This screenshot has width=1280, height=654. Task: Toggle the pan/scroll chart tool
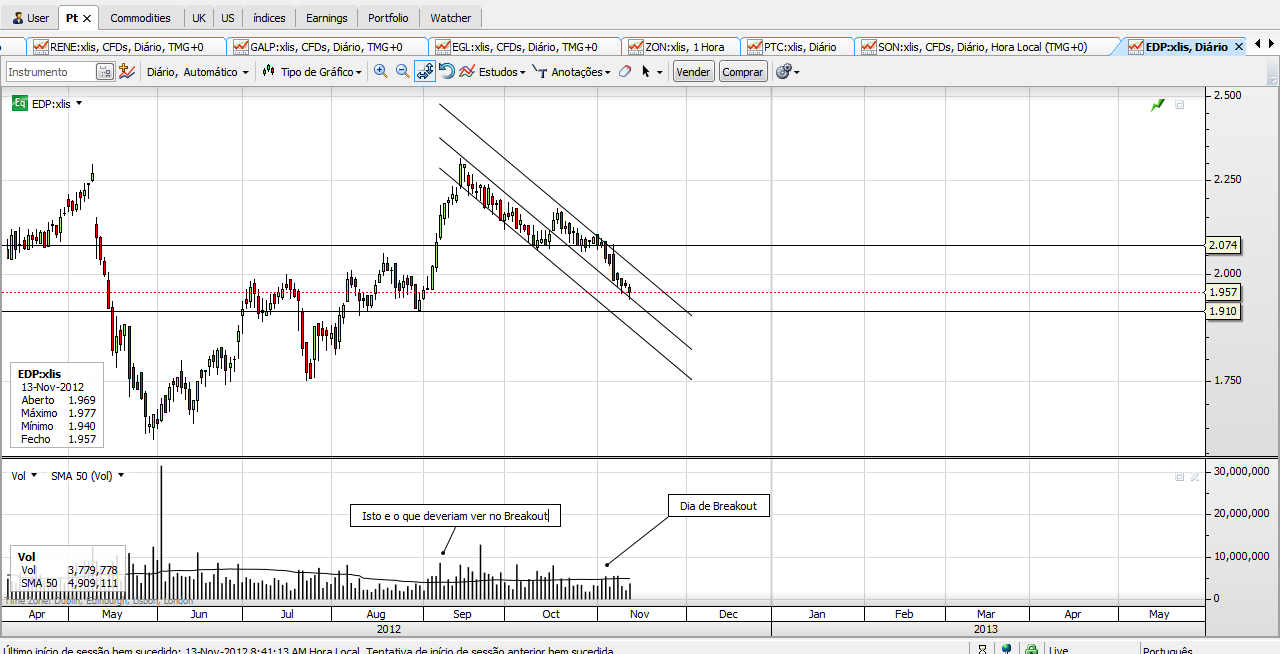pyautogui.click(x=425, y=71)
